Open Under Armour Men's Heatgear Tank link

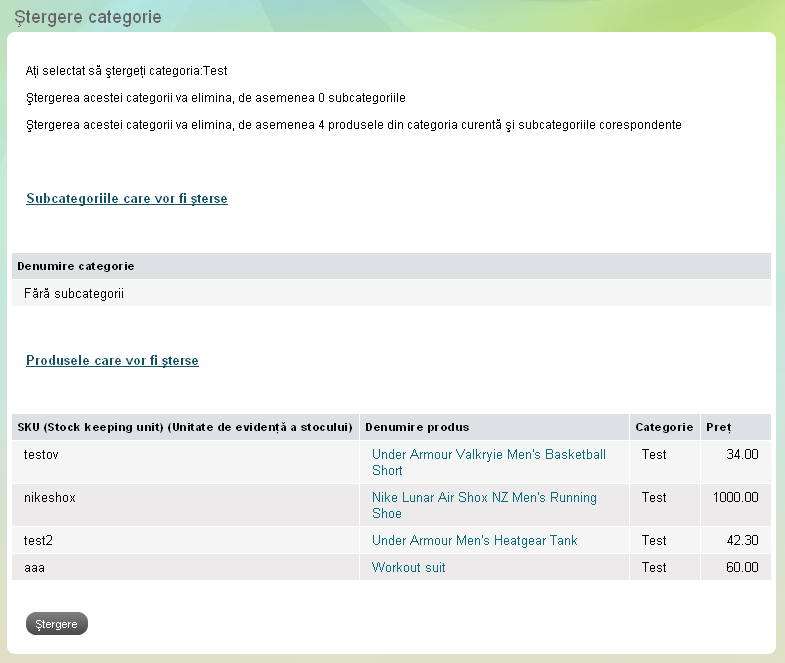474,541
